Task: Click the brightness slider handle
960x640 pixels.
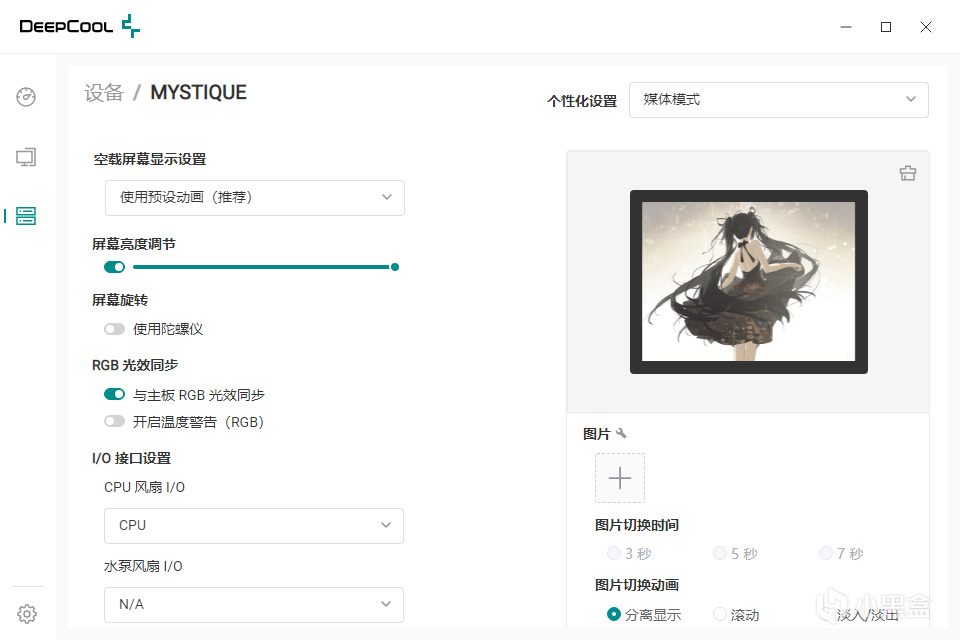Action: (395, 267)
